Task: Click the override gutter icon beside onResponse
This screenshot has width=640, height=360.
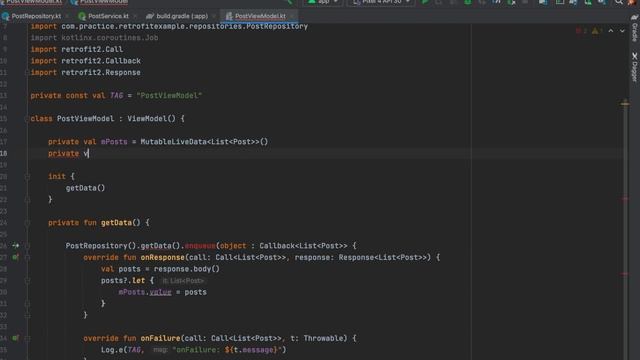Action: click(x=15, y=257)
